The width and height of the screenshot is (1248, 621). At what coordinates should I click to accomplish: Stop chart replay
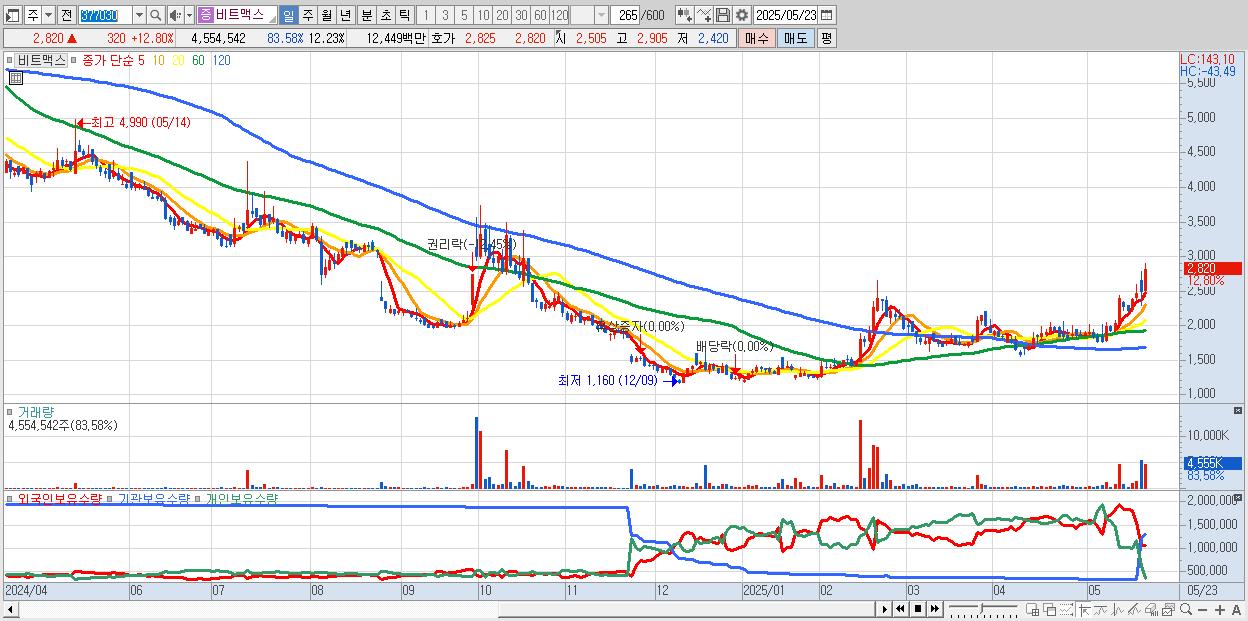[918, 609]
